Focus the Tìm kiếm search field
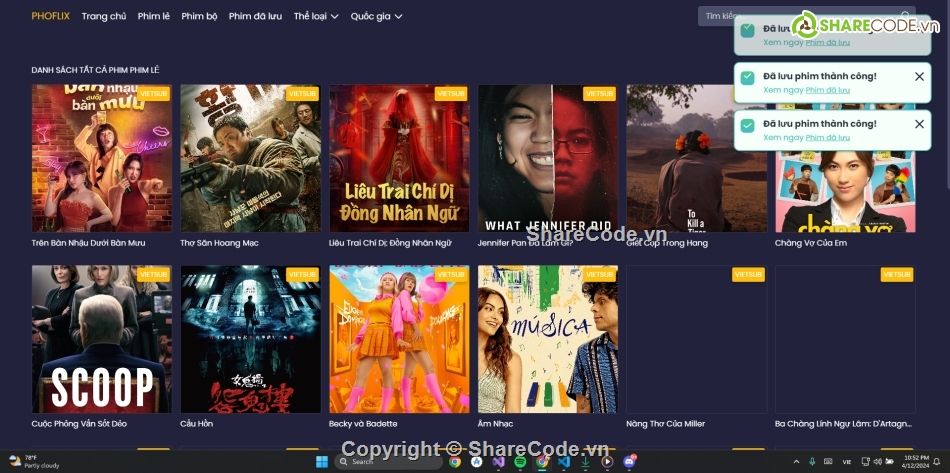Screen dimensions: 950x473 806,16
